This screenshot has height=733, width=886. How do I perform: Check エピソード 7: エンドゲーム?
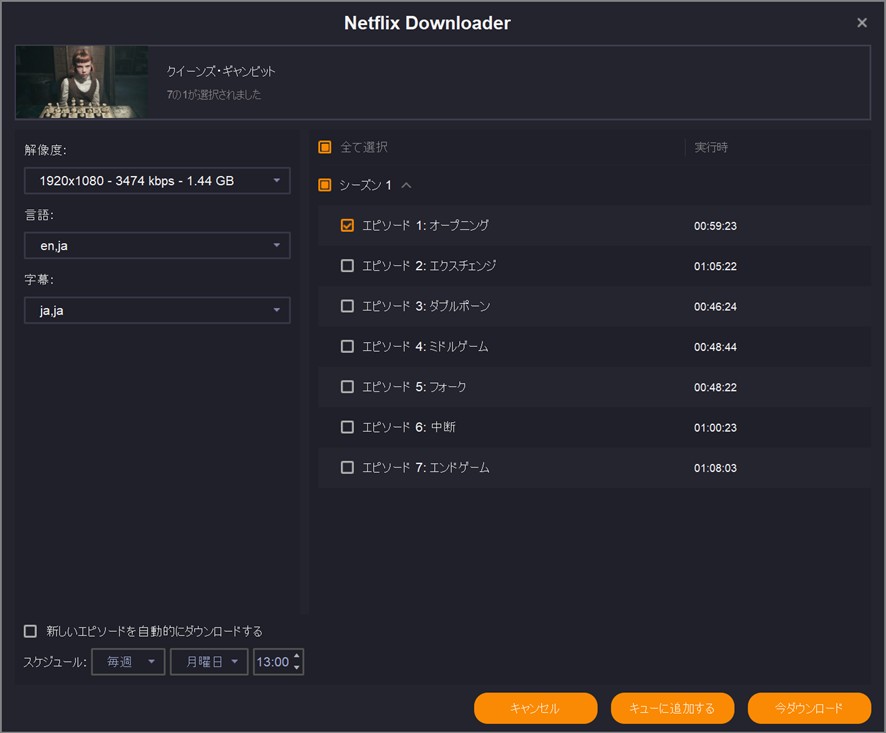point(347,467)
